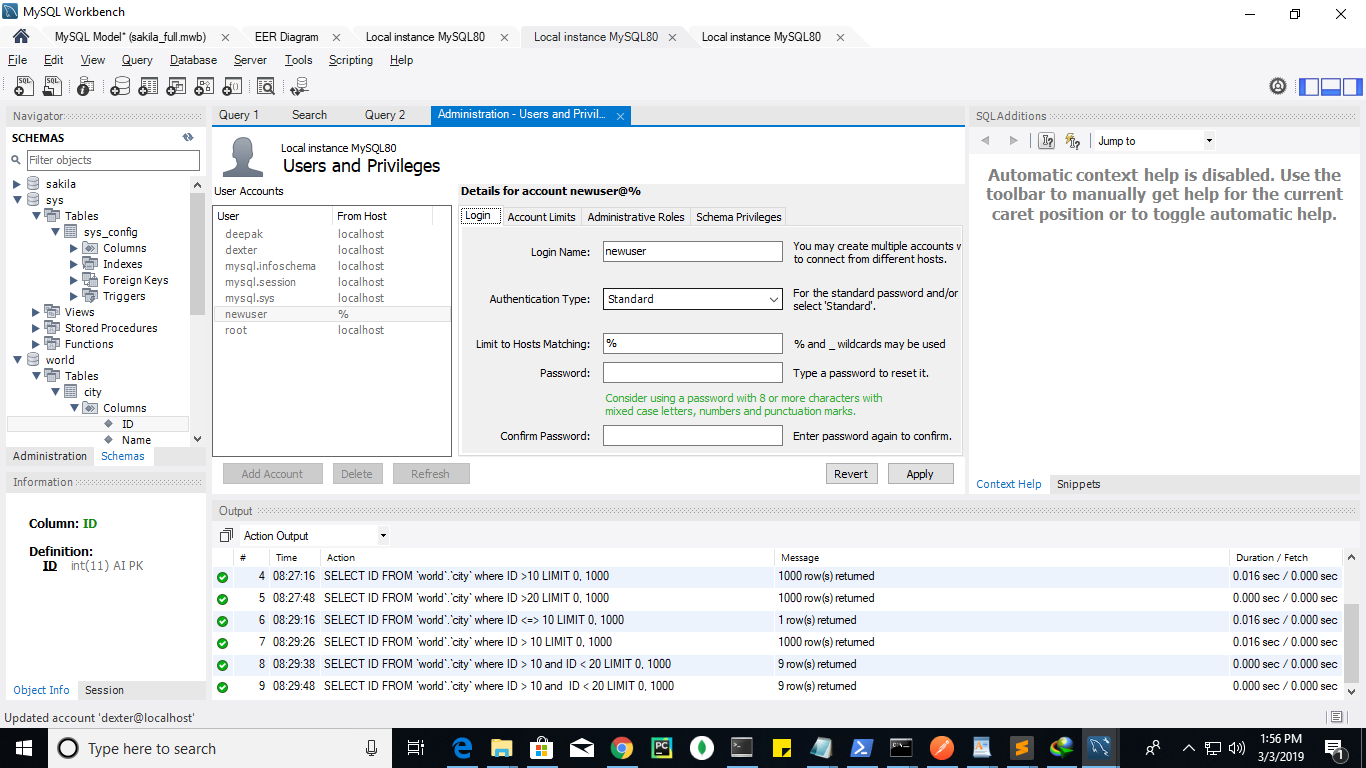
Task: Click the status bar output icon
Action: coord(1337,717)
